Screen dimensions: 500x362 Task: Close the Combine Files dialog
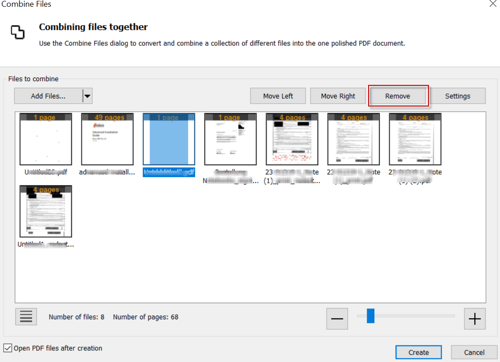point(493,4)
